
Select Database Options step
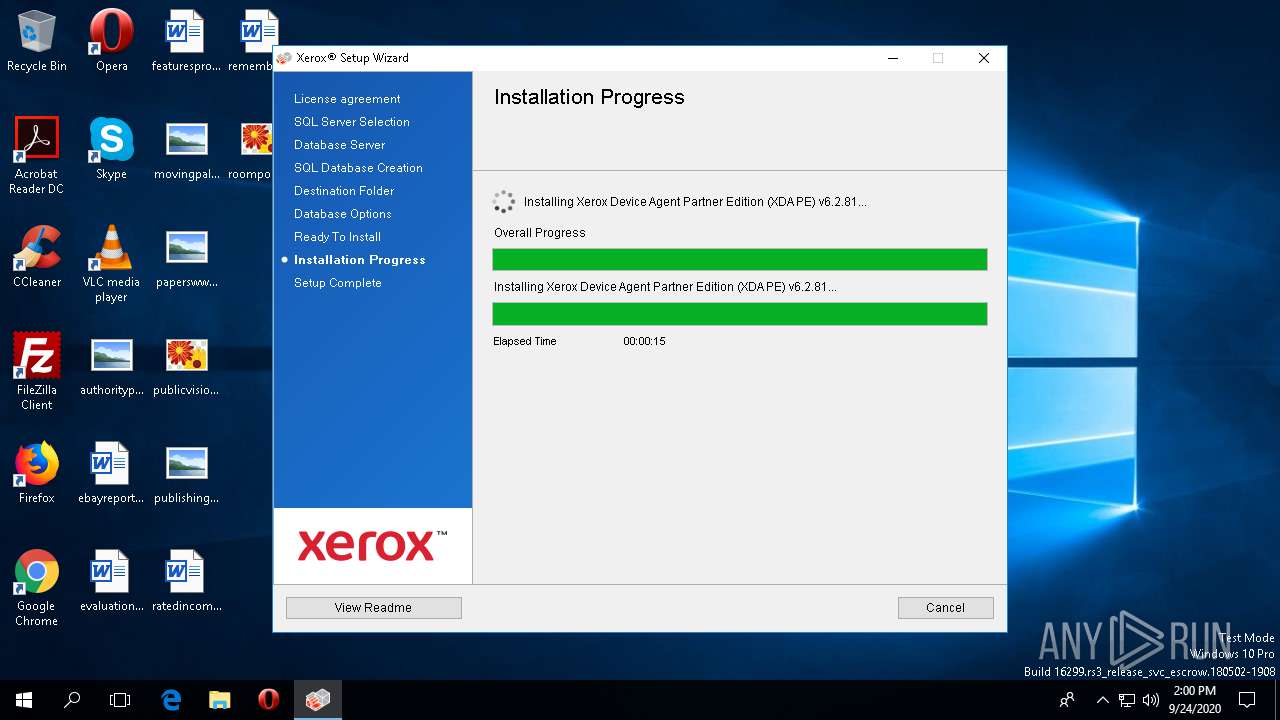point(343,214)
